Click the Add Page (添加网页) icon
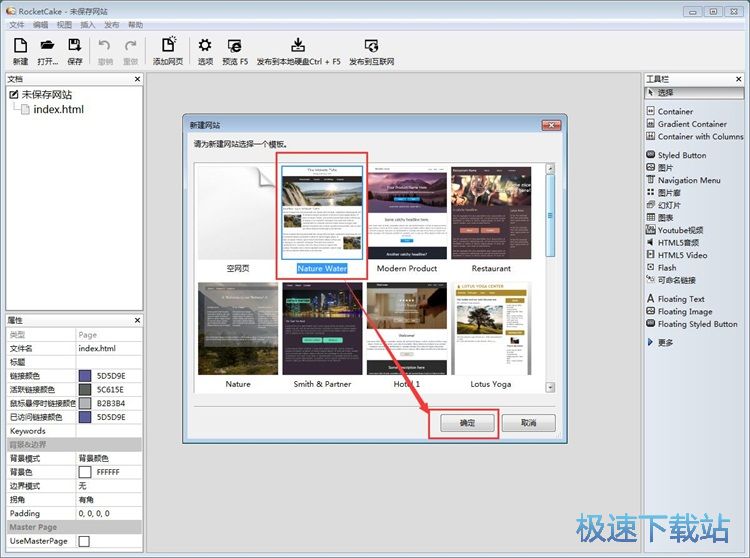Image resolution: width=750 pixels, height=558 pixels. (x=168, y=46)
